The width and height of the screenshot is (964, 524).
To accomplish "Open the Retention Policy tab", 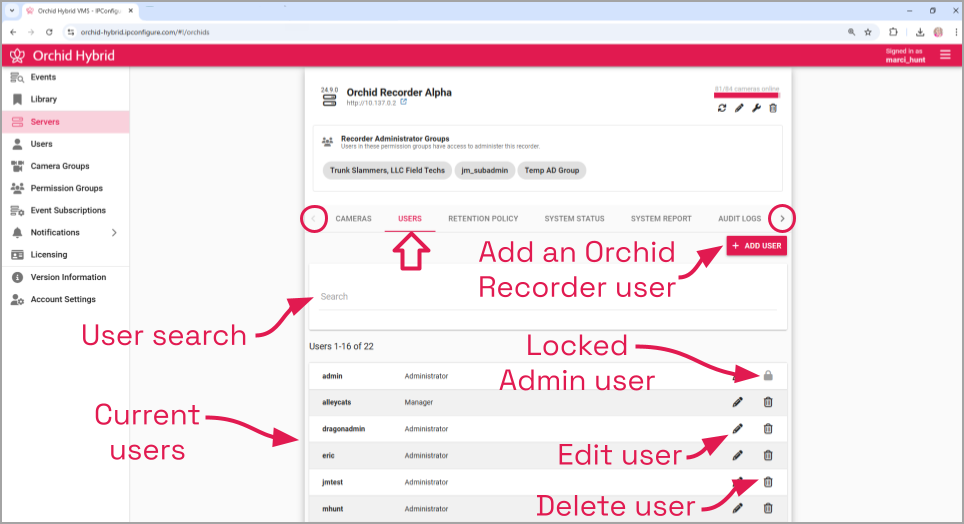I will pos(483,218).
